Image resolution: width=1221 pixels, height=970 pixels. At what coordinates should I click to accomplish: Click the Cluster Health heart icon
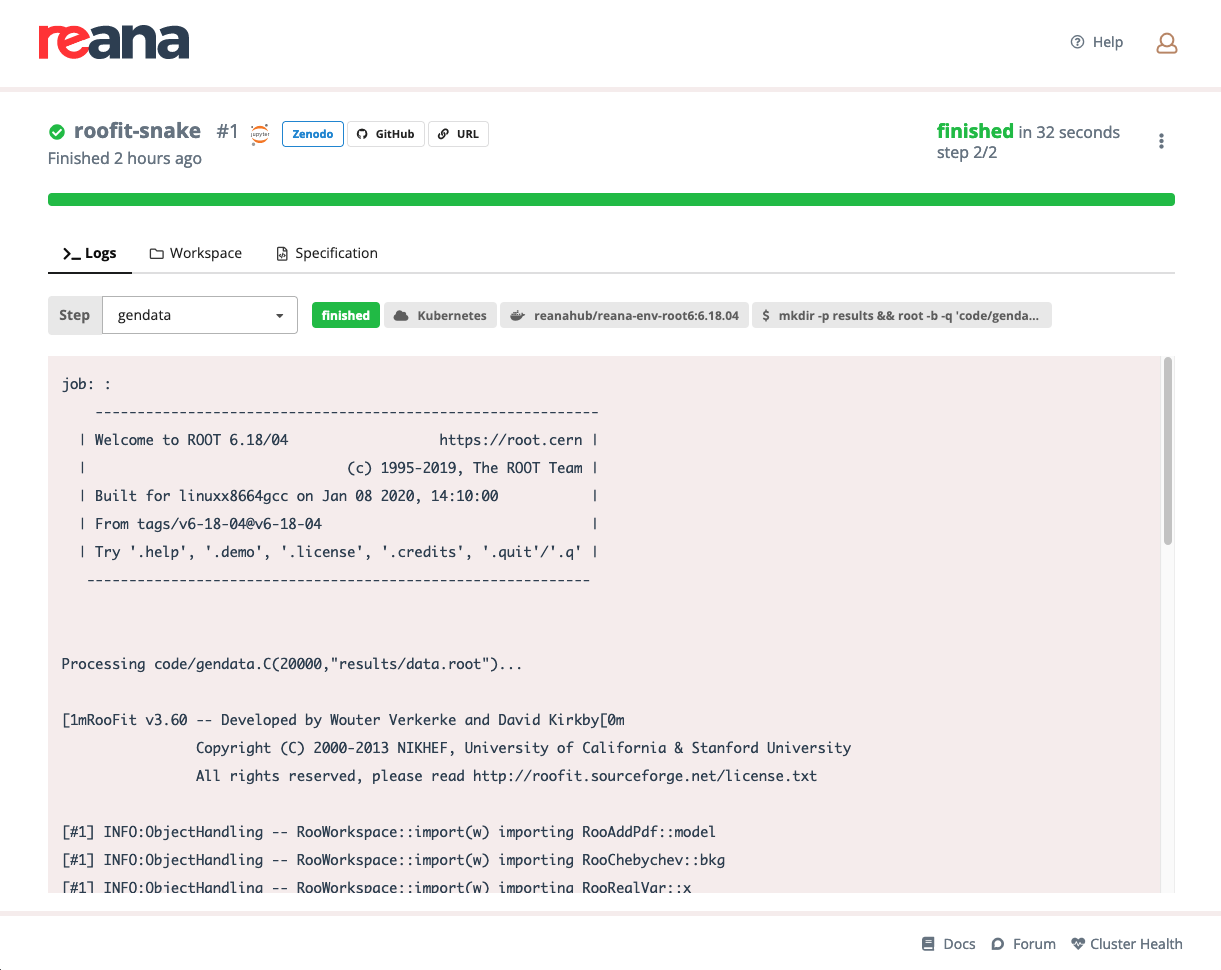tap(1077, 943)
